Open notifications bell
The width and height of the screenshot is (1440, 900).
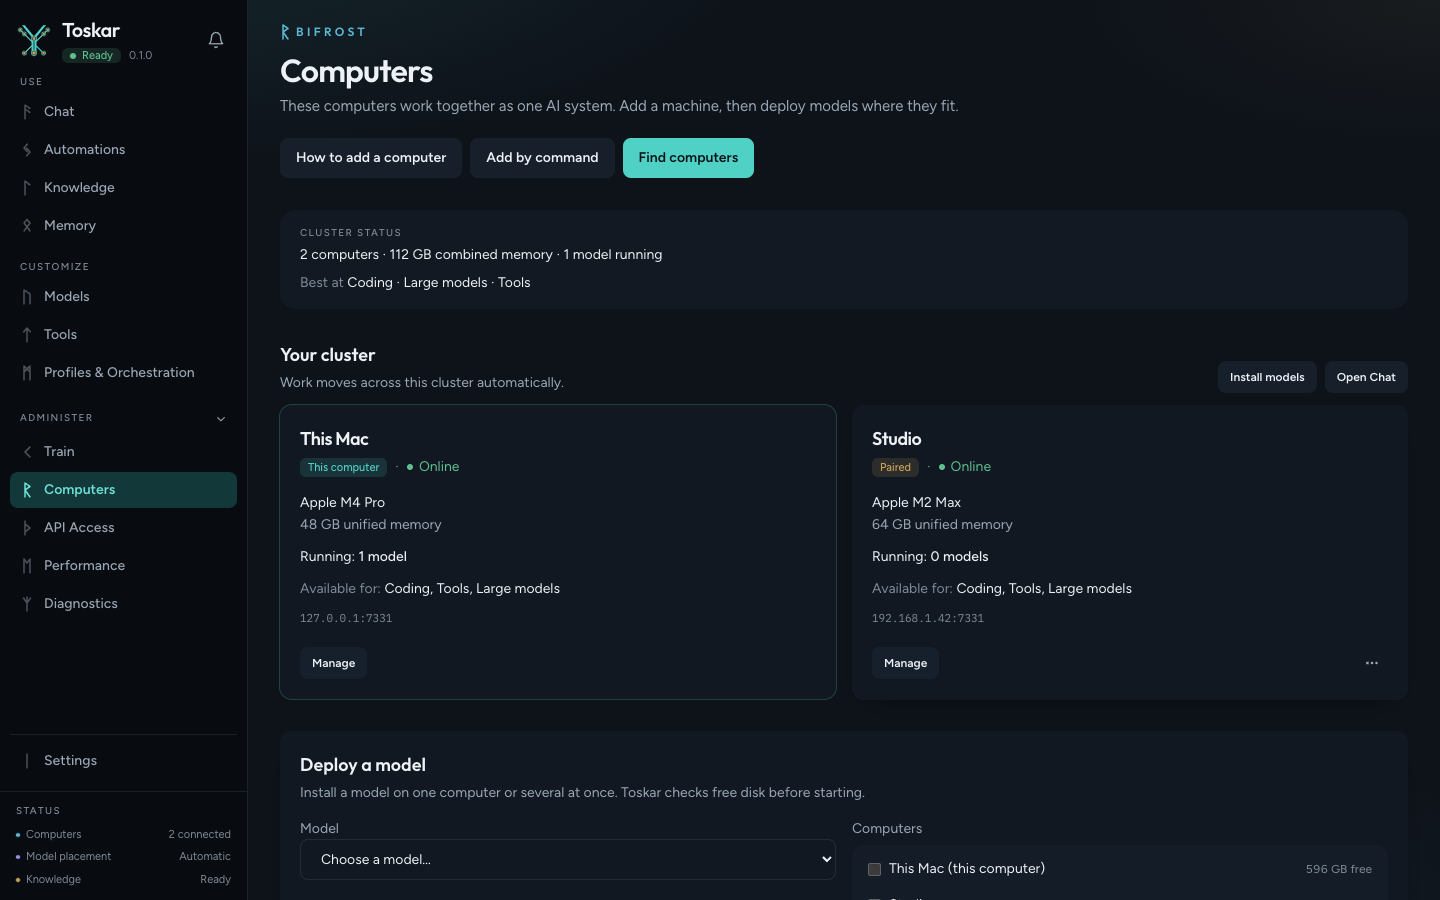tap(216, 40)
